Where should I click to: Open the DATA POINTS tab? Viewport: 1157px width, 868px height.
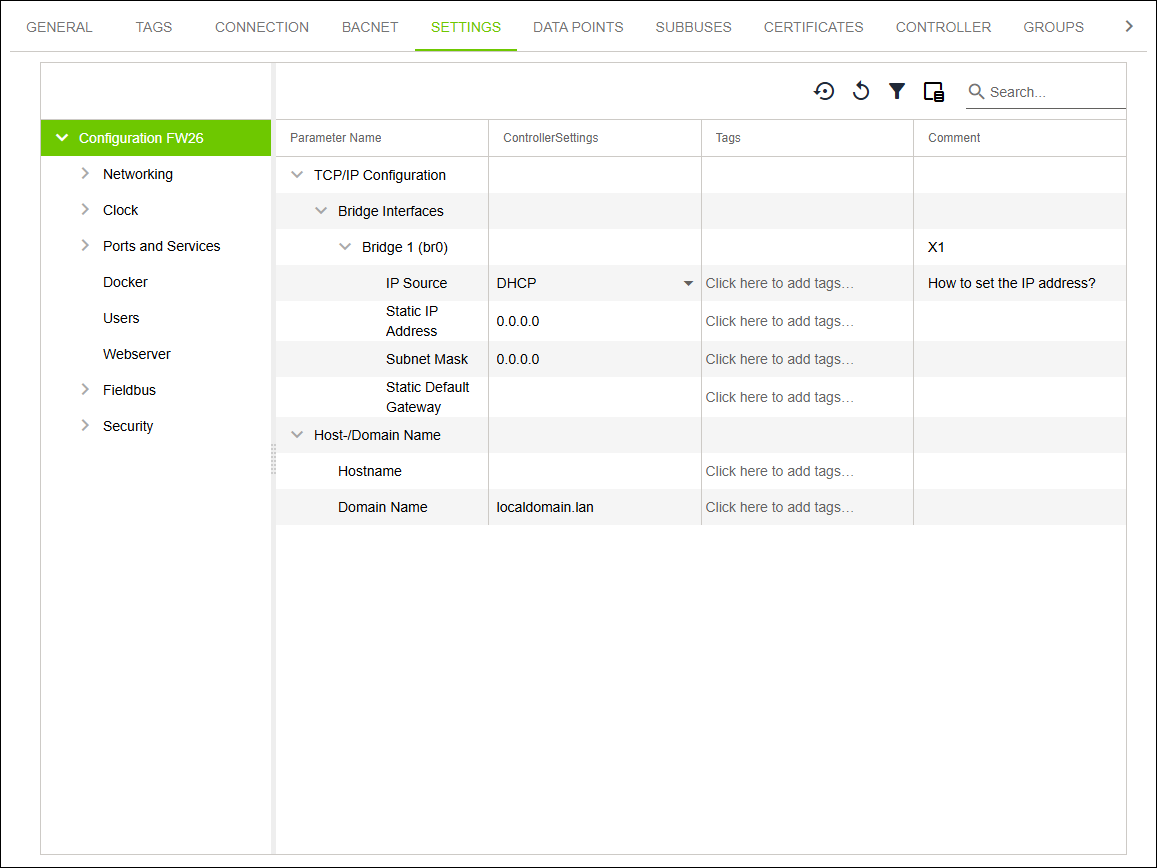pos(578,27)
